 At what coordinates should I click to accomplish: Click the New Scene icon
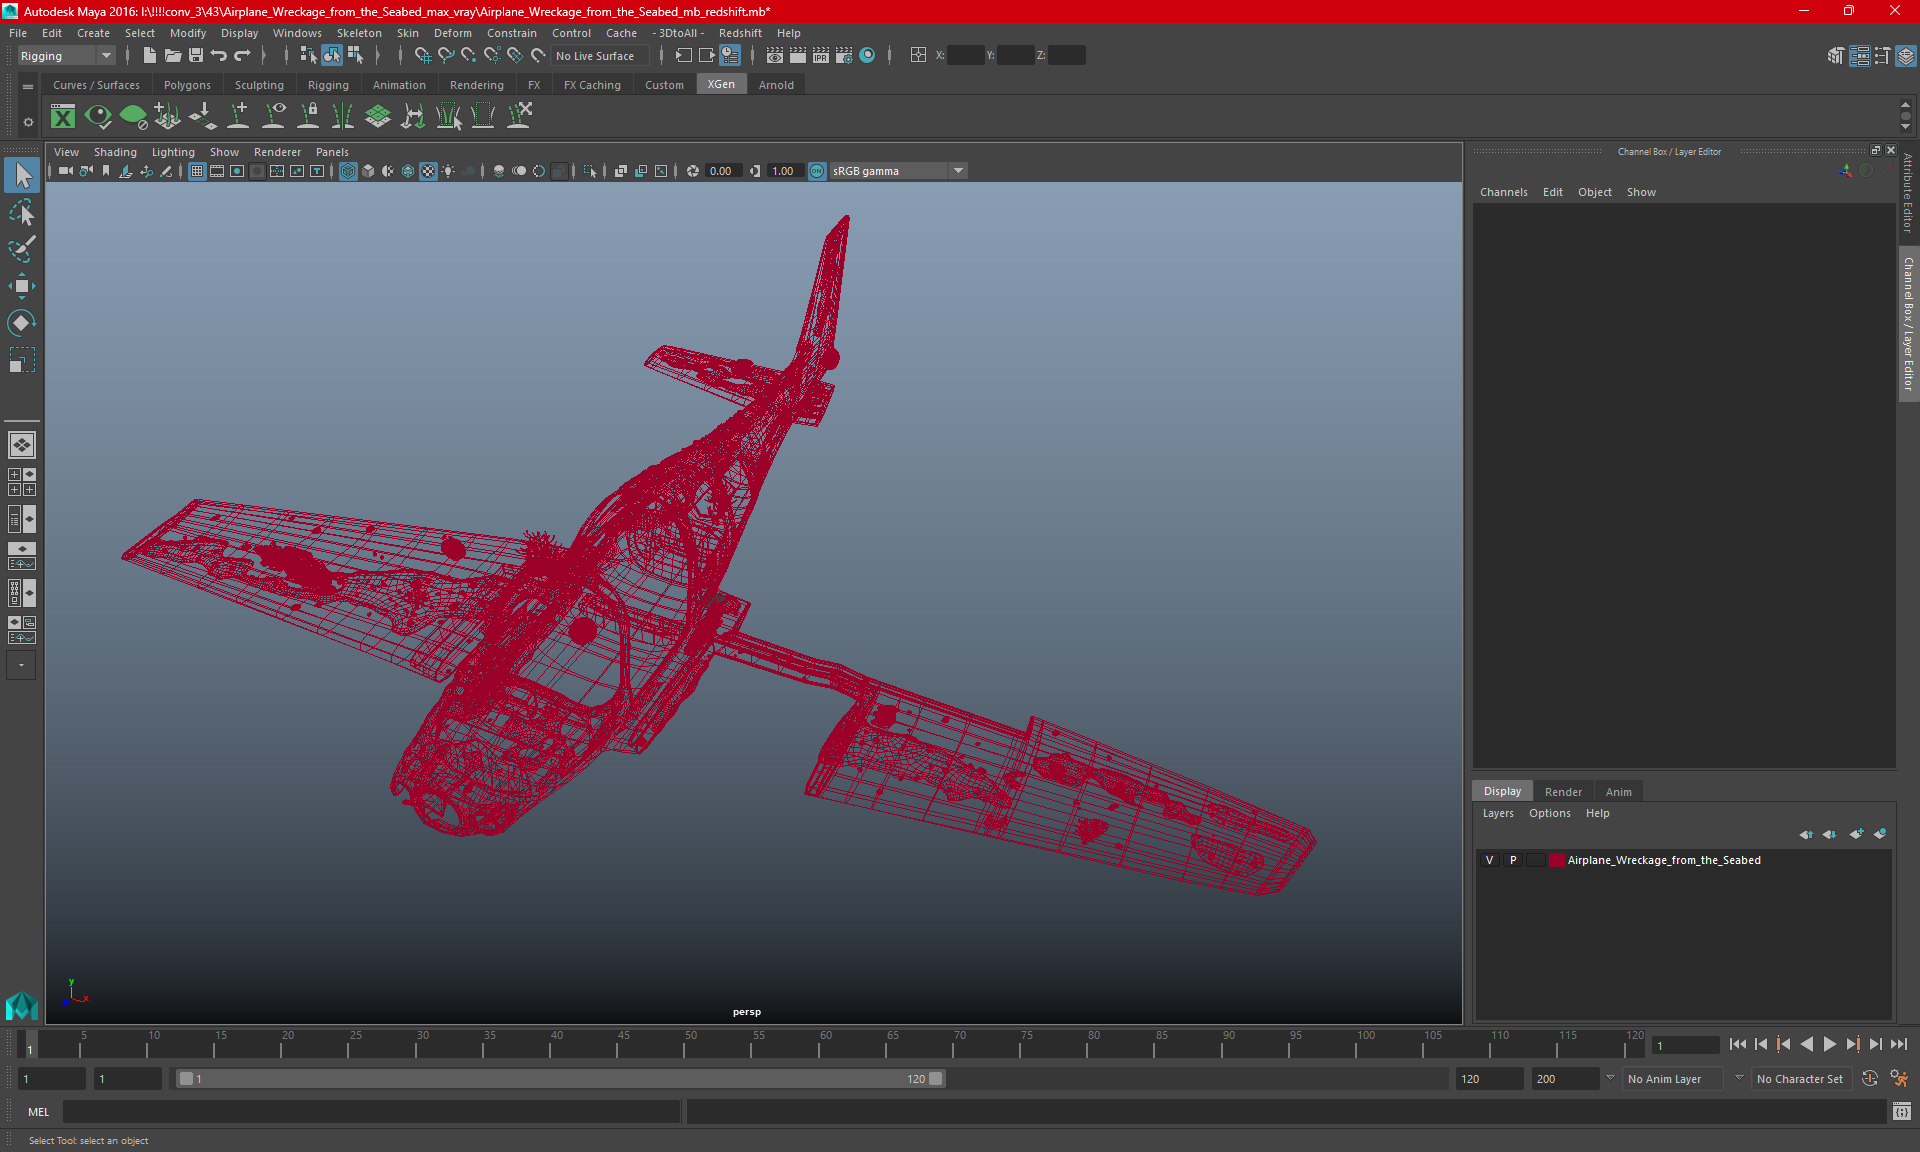(149, 56)
